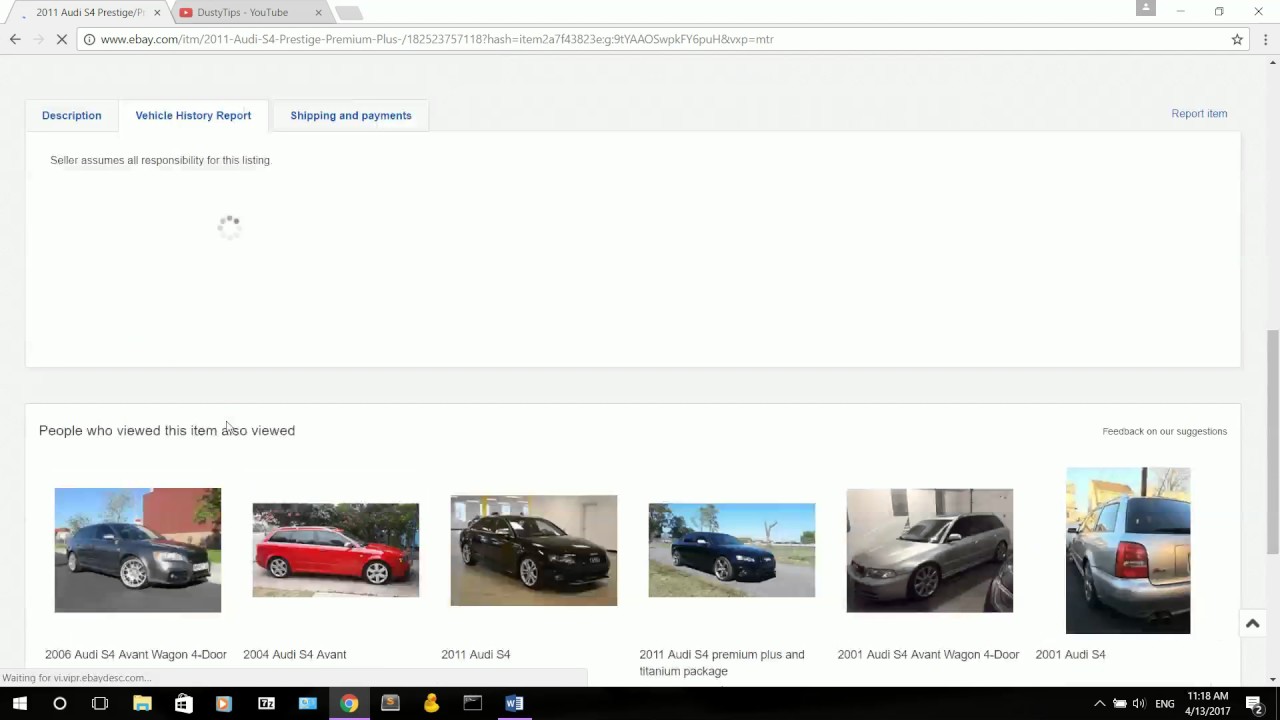
Task: Show hidden system tray icons
Action: pyautogui.click(x=1099, y=703)
